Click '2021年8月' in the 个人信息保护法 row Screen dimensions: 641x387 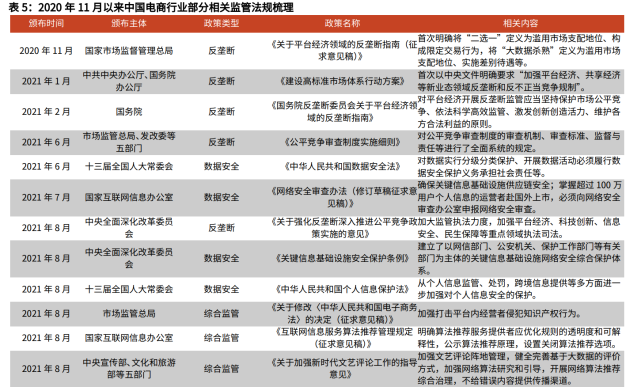(46, 289)
